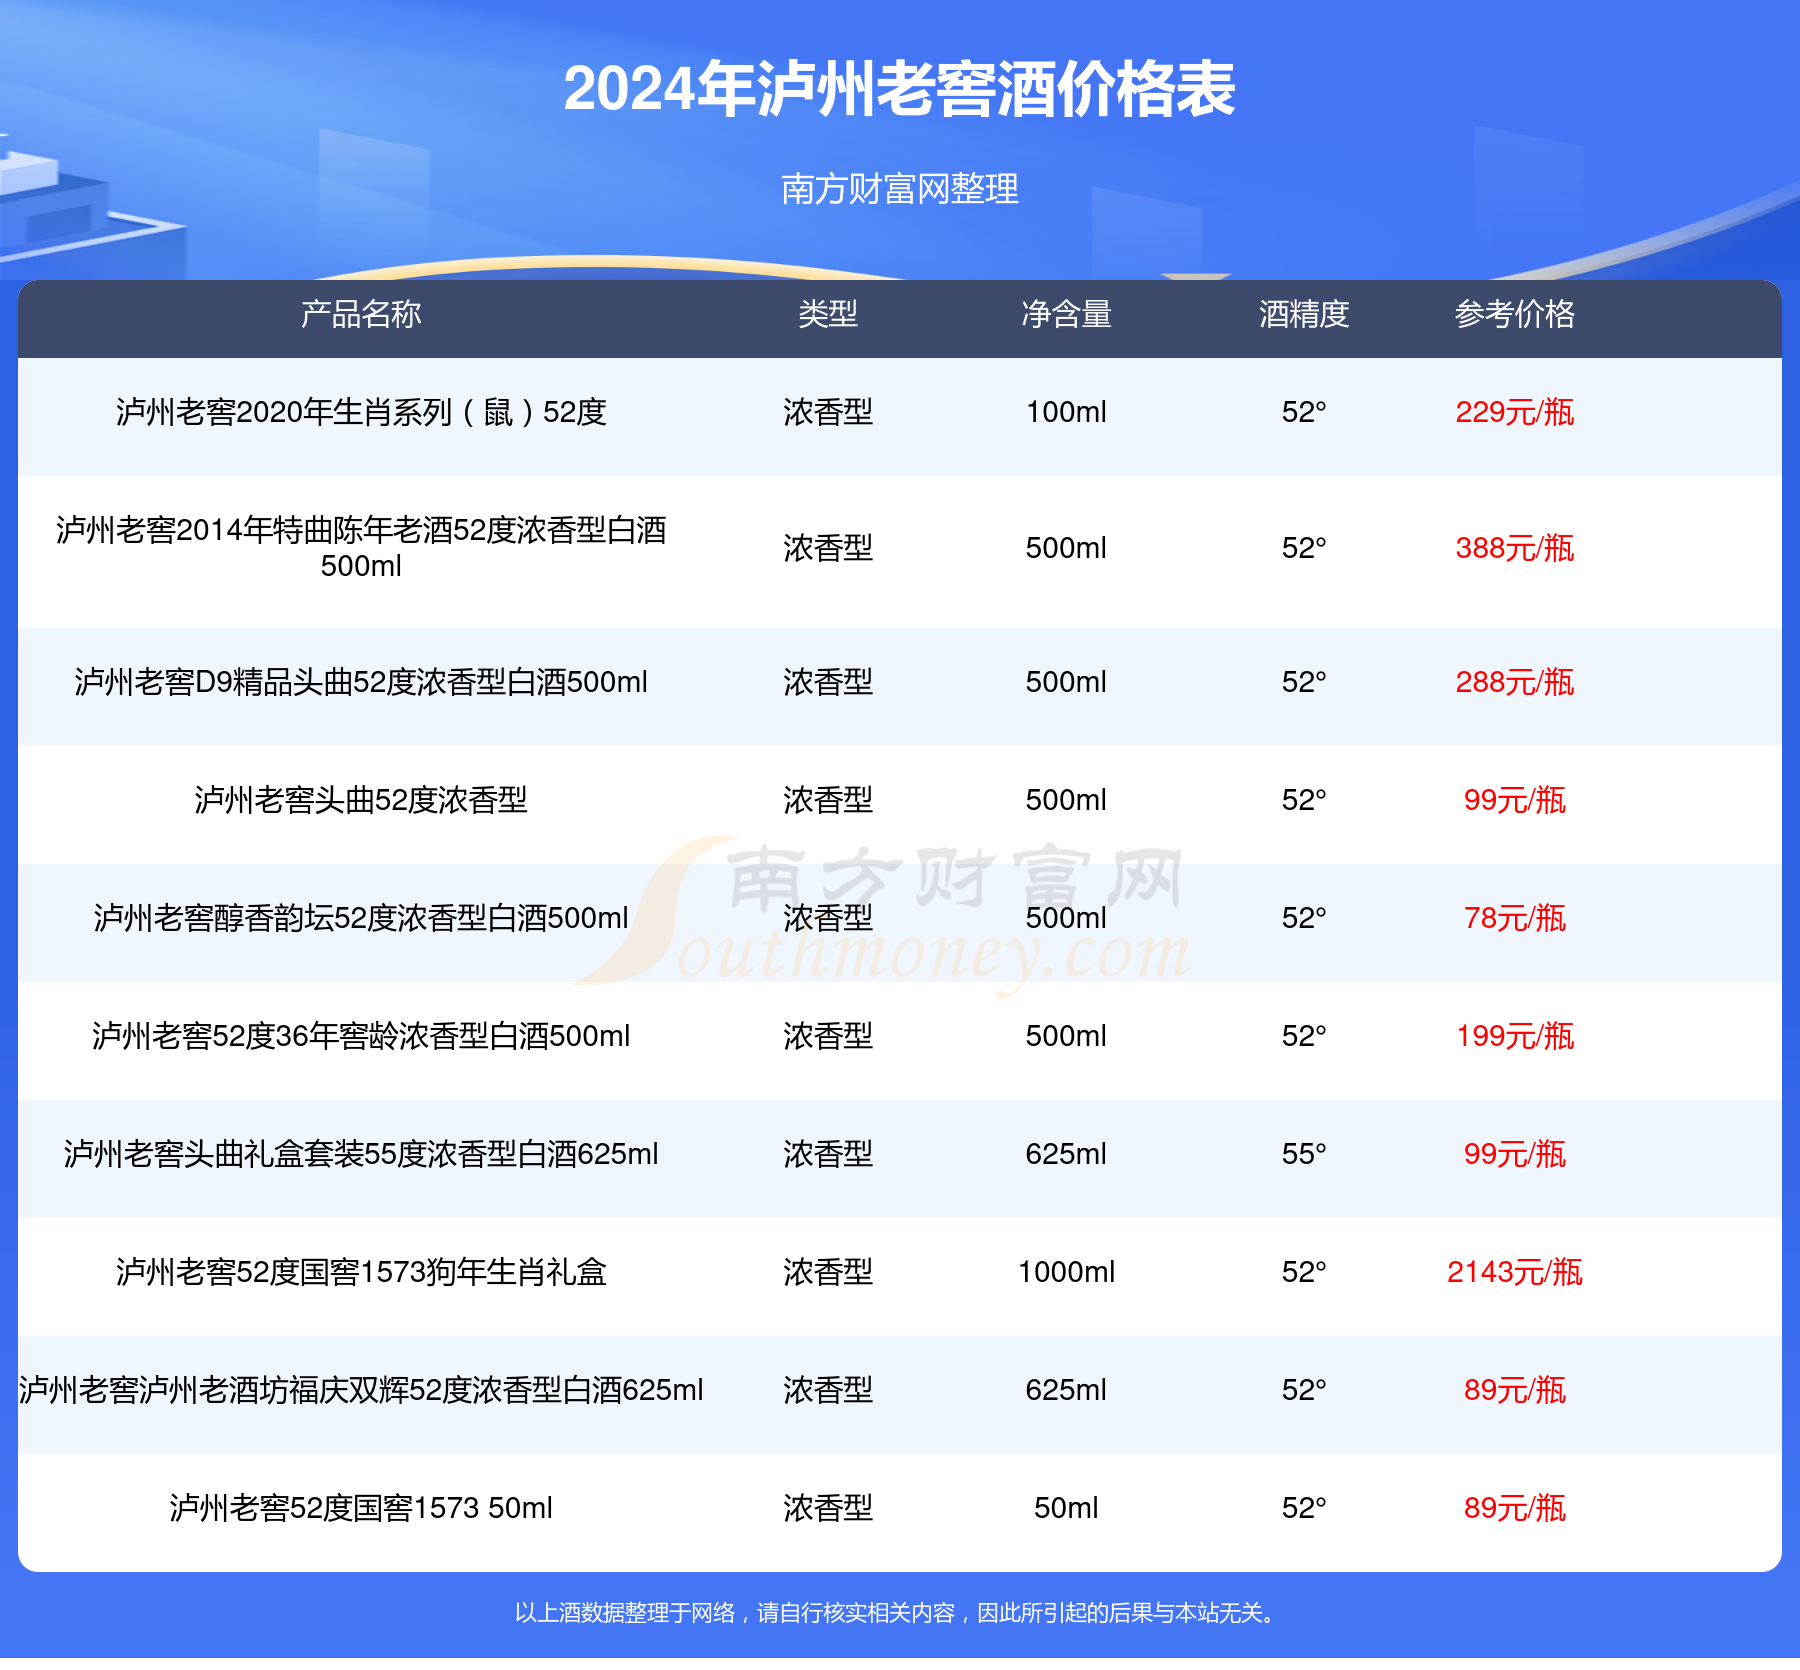This screenshot has height=1670, width=1800.
Task: Select 泸州老窖52度36年窖龄 product name
Action: click(x=361, y=1036)
